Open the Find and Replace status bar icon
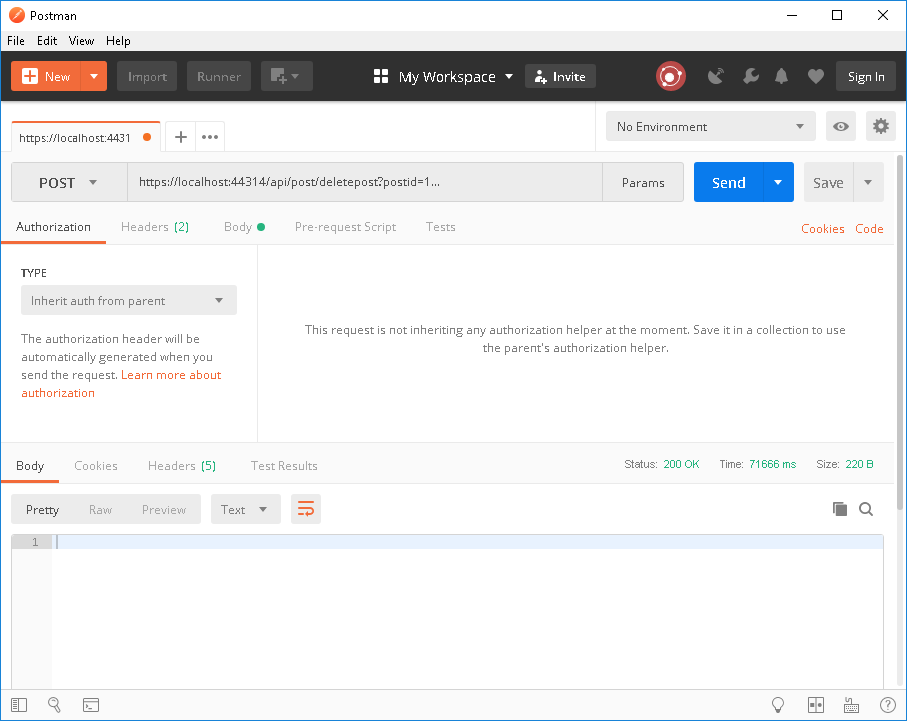 (x=54, y=705)
